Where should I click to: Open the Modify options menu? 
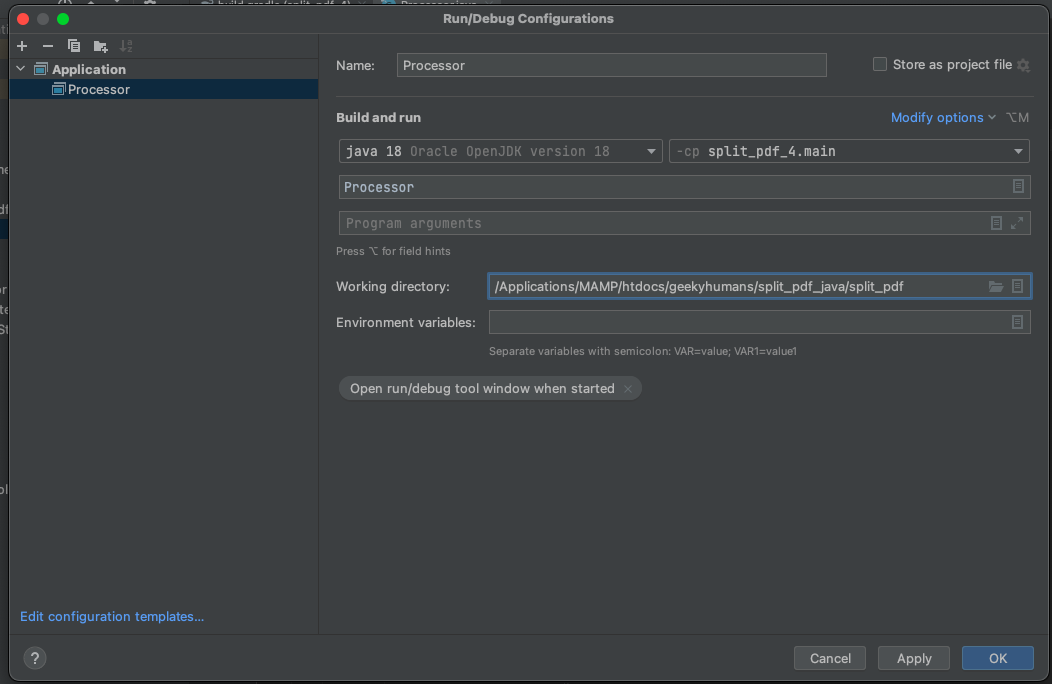[938, 117]
